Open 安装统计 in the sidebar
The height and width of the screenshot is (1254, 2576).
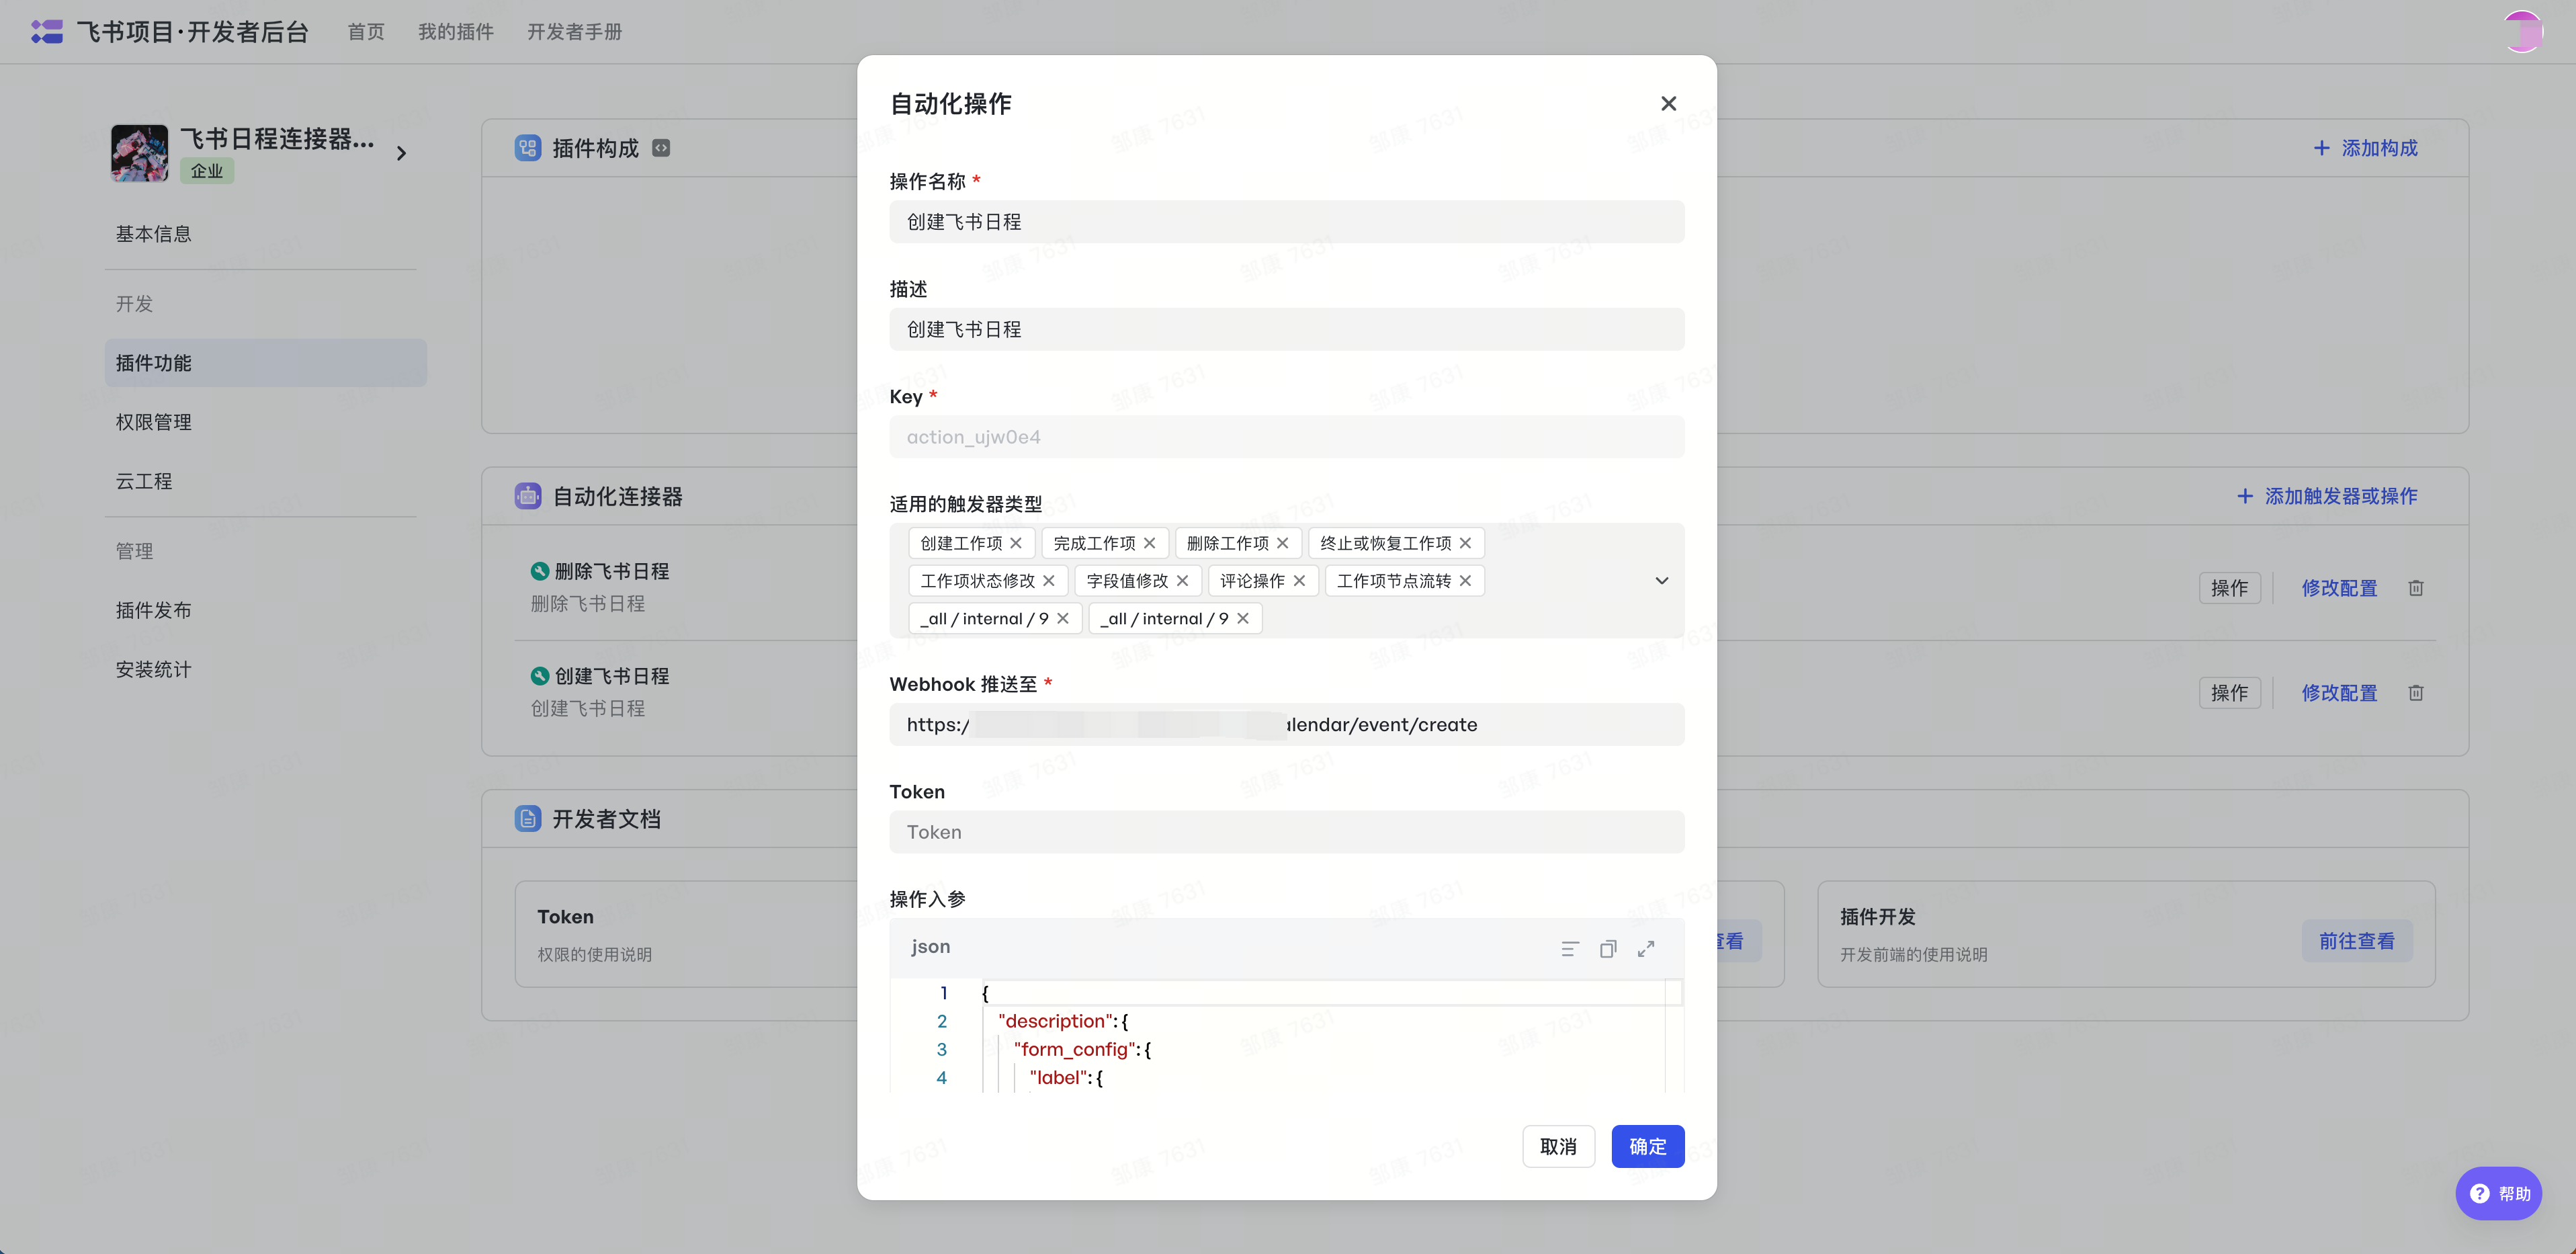(265, 669)
